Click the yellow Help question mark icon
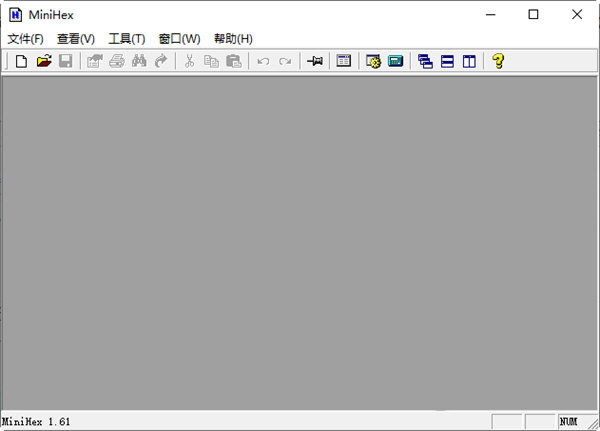This screenshot has height=431, width=600. coord(497,62)
